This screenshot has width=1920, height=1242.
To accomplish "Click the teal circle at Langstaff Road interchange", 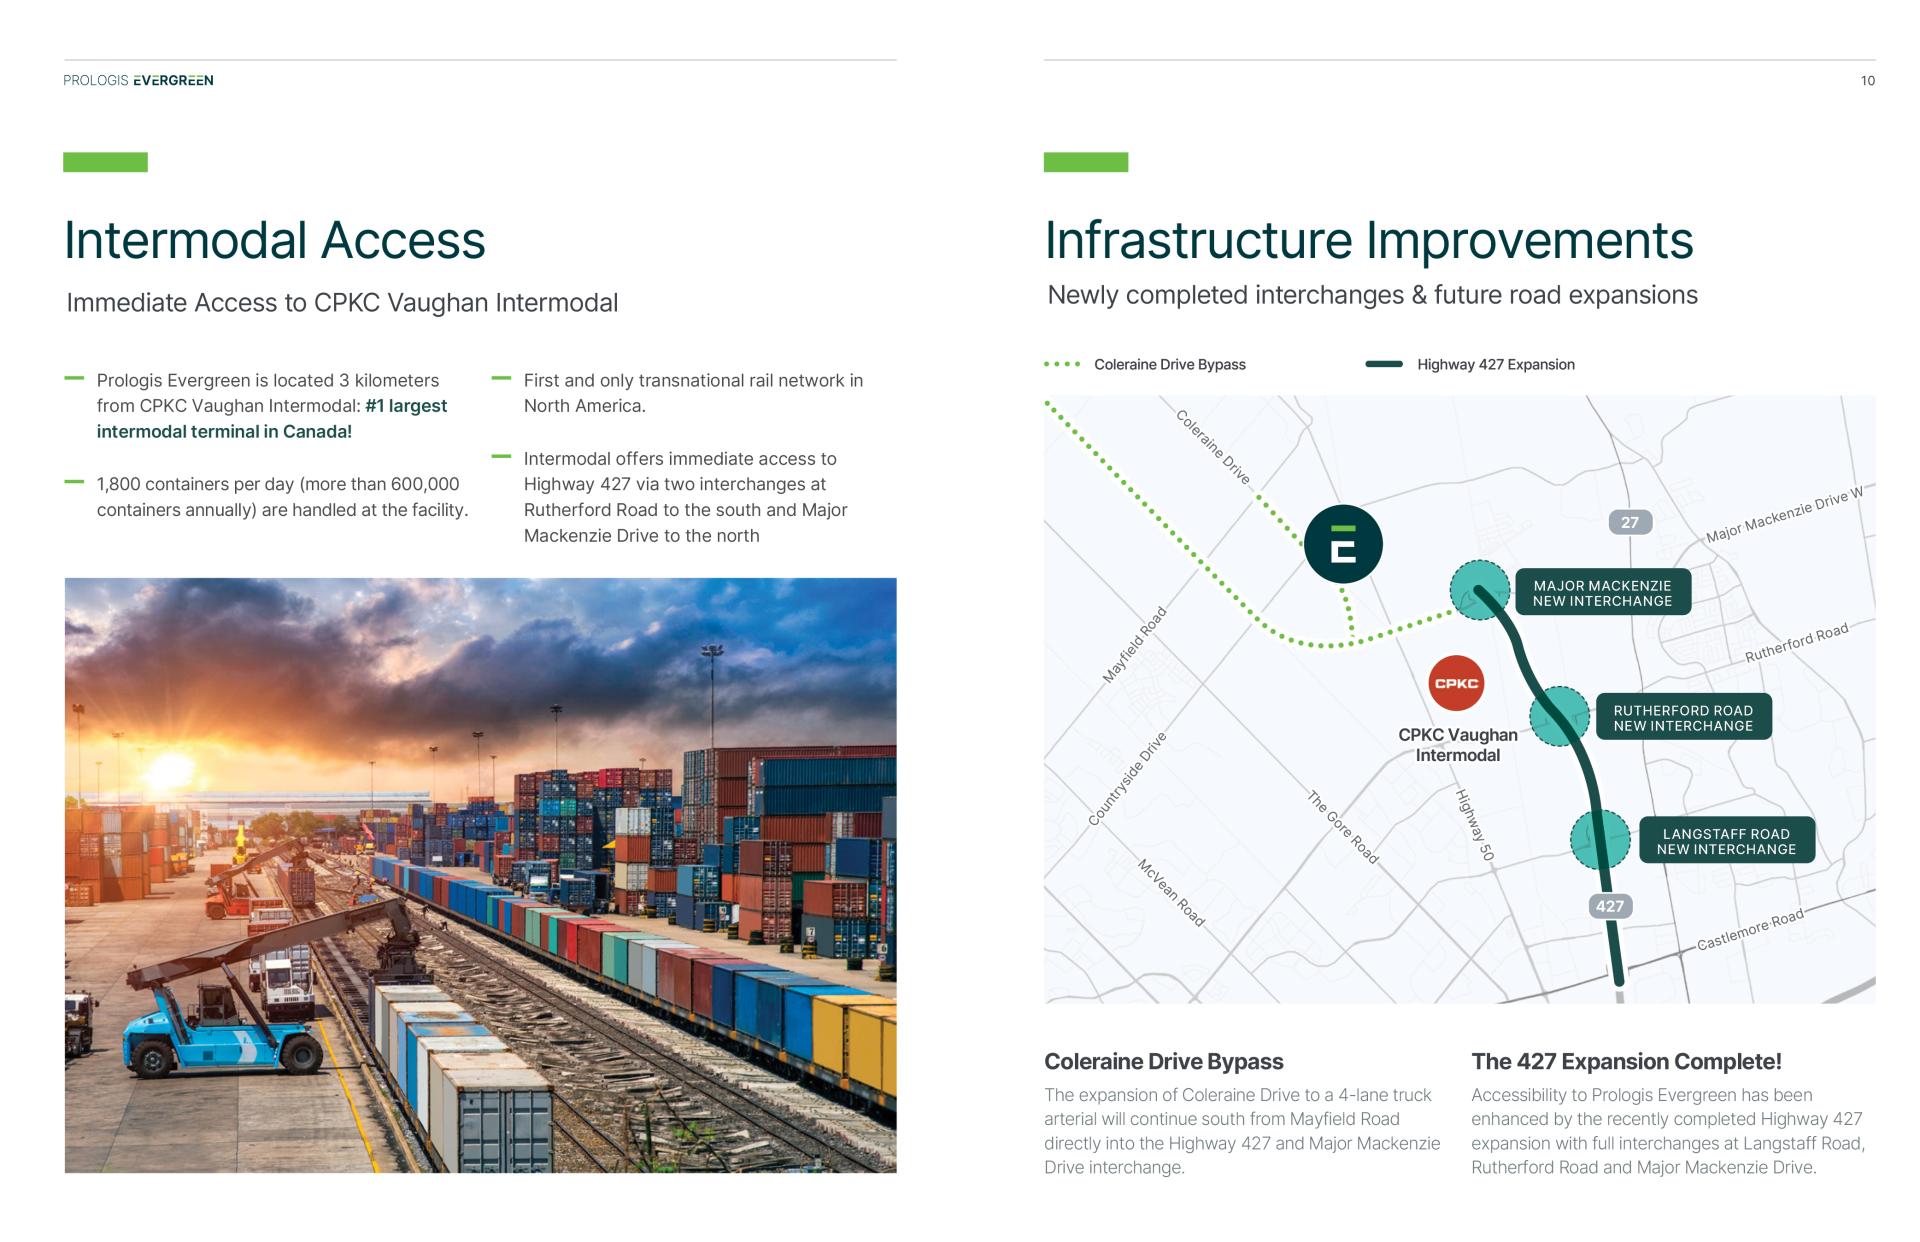I will [x=1600, y=840].
